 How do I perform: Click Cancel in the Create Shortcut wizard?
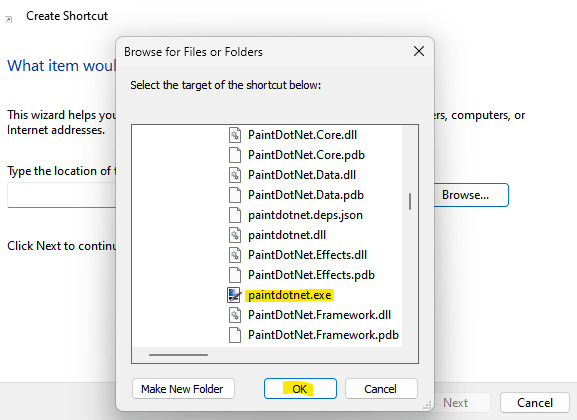pyautogui.click(x=535, y=403)
